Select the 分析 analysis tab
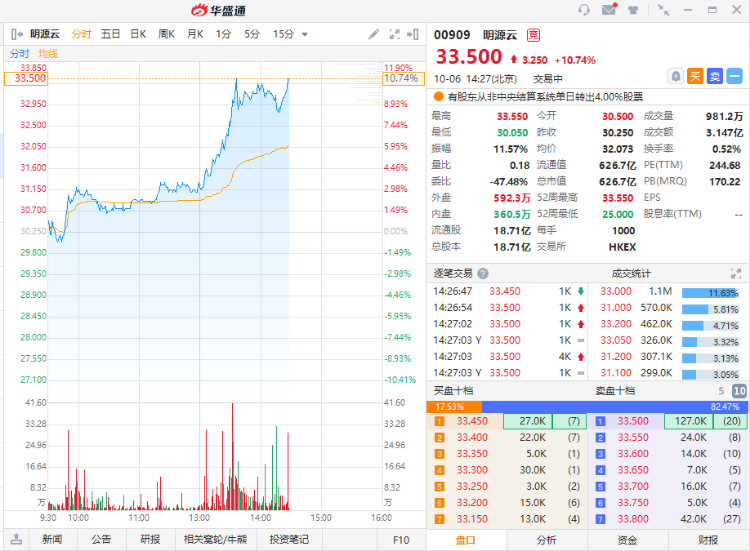Image resolution: width=750 pixels, height=551 pixels. coord(546,540)
